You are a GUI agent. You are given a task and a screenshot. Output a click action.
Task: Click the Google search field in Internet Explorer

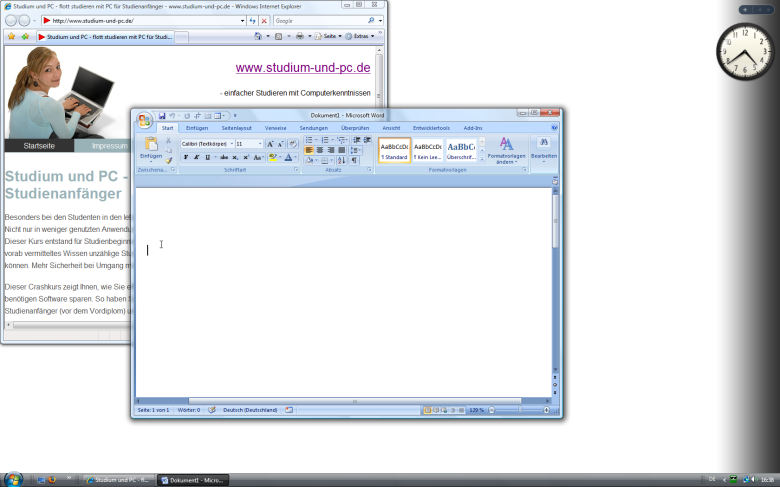(x=320, y=20)
